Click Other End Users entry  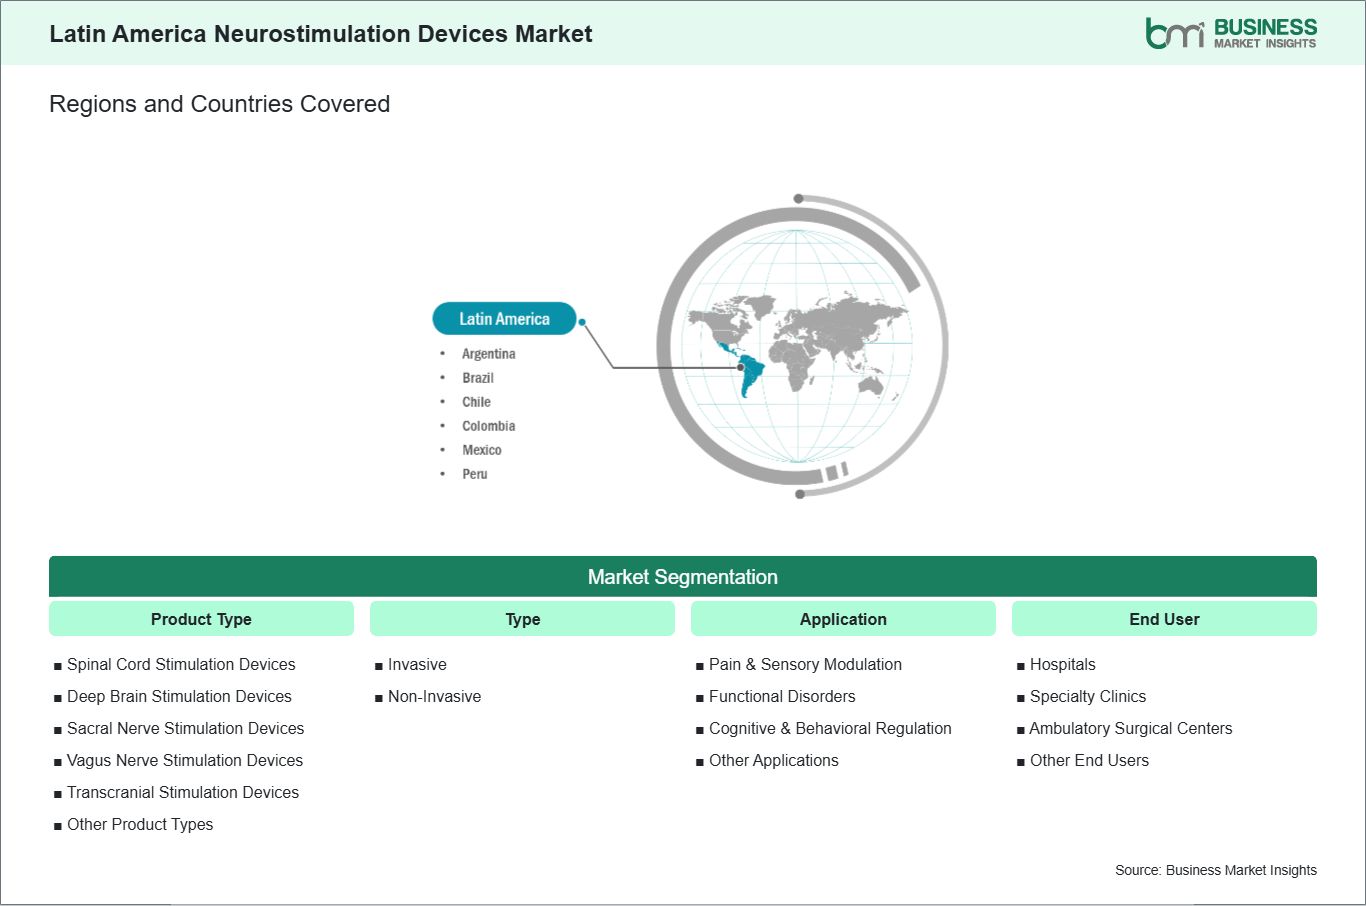[1089, 760]
